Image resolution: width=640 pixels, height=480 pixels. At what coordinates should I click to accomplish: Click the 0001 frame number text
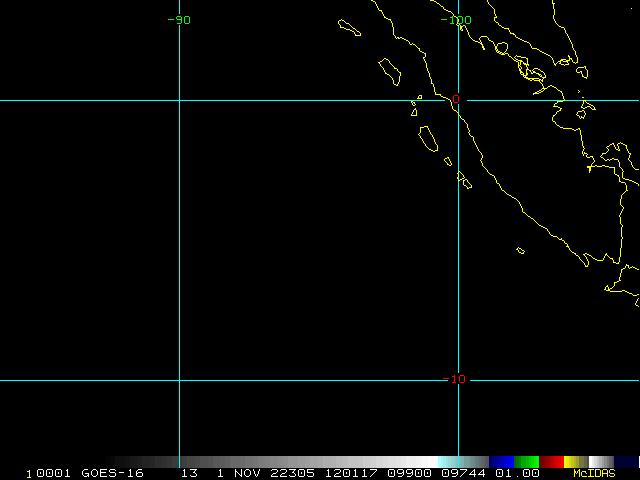tap(53, 473)
